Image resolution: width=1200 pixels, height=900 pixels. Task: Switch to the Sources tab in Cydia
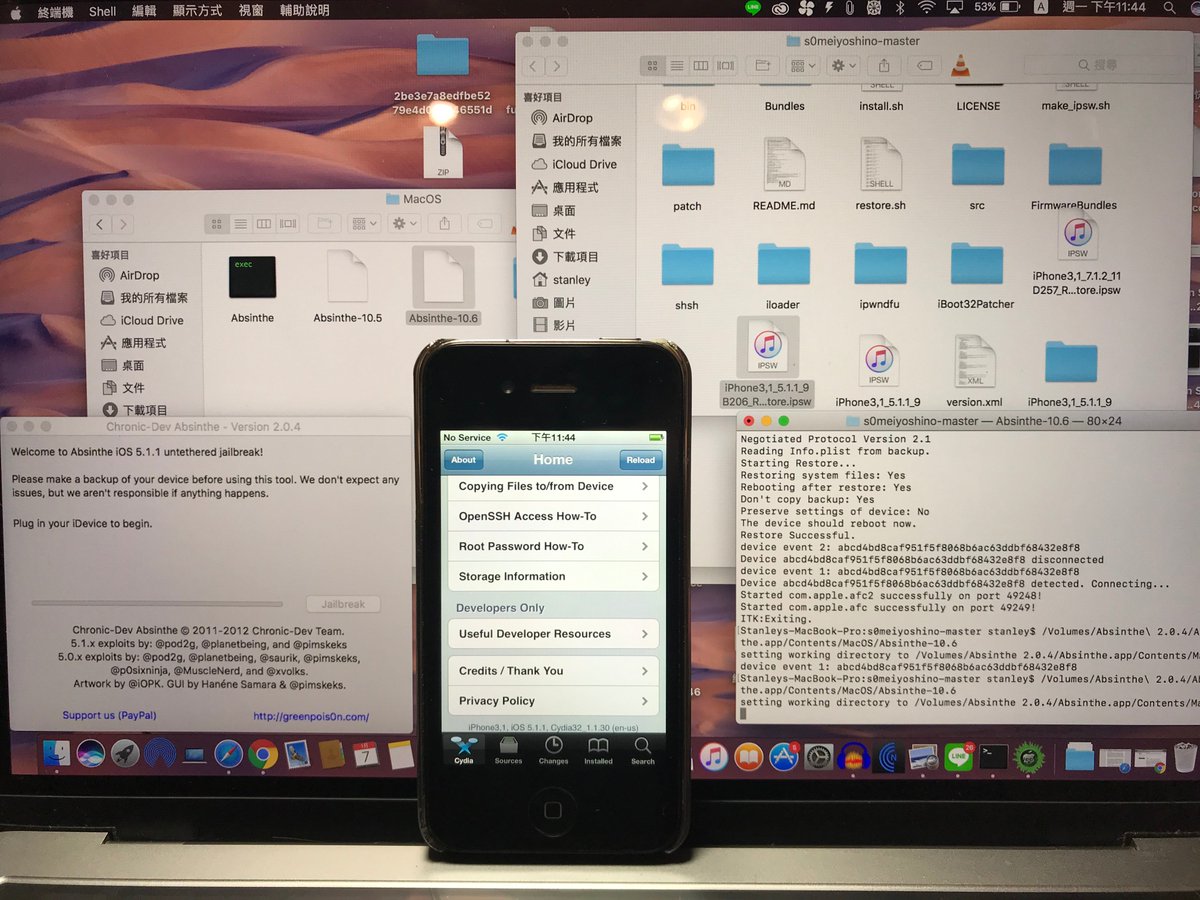point(508,750)
